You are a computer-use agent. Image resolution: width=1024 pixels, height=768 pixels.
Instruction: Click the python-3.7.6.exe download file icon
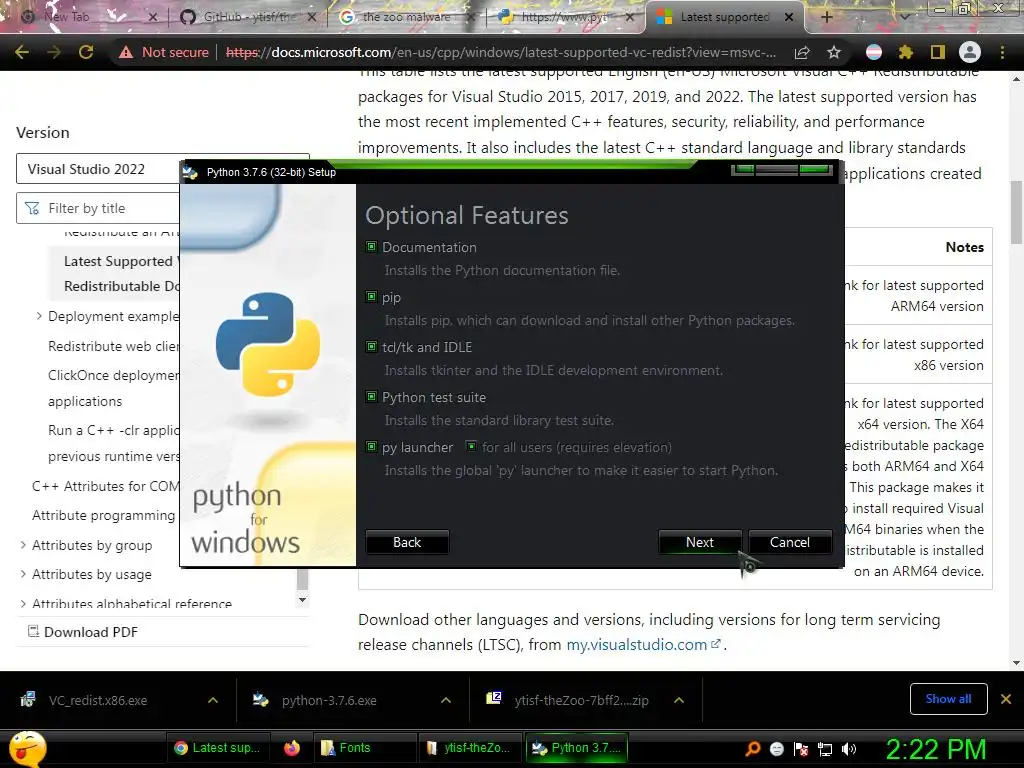tap(261, 699)
